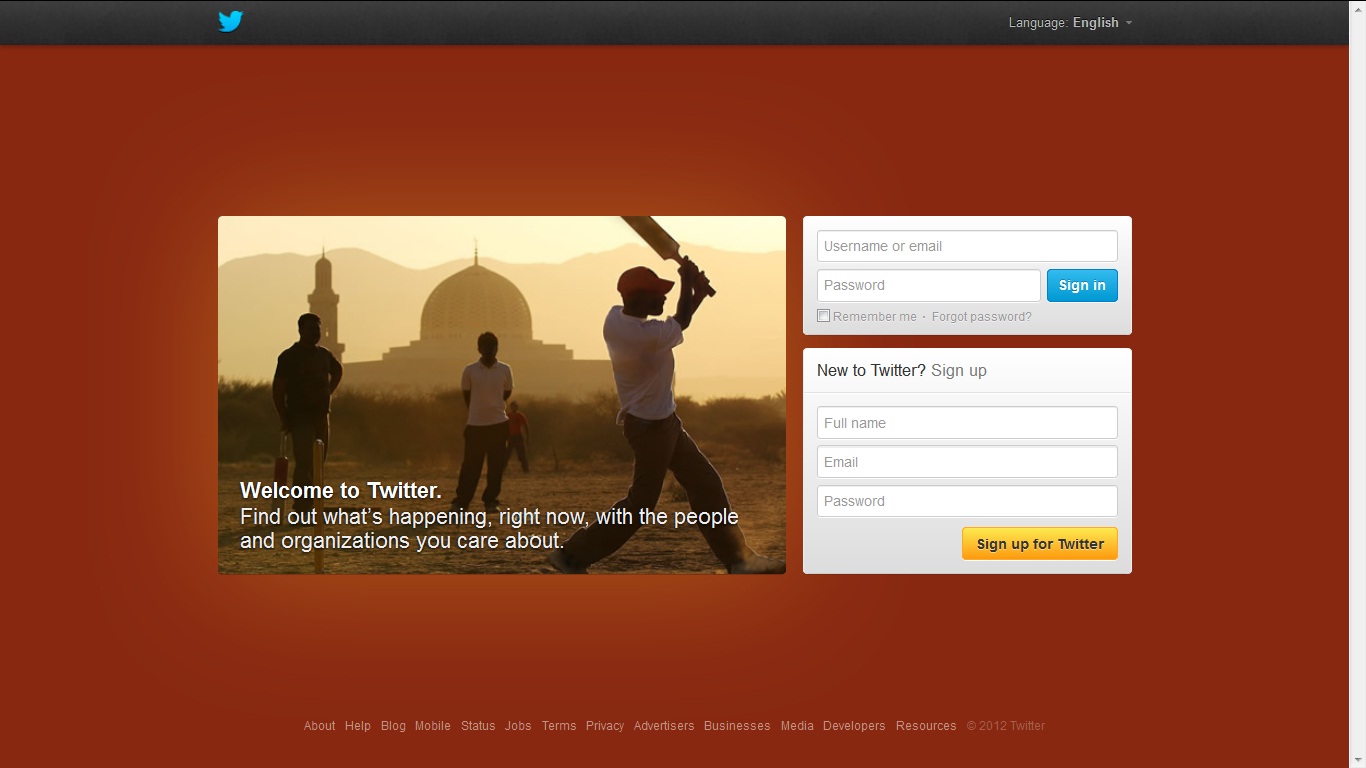Focus the signup Email field
The width and height of the screenshot is (1366, 768).
tap(967, 462)
